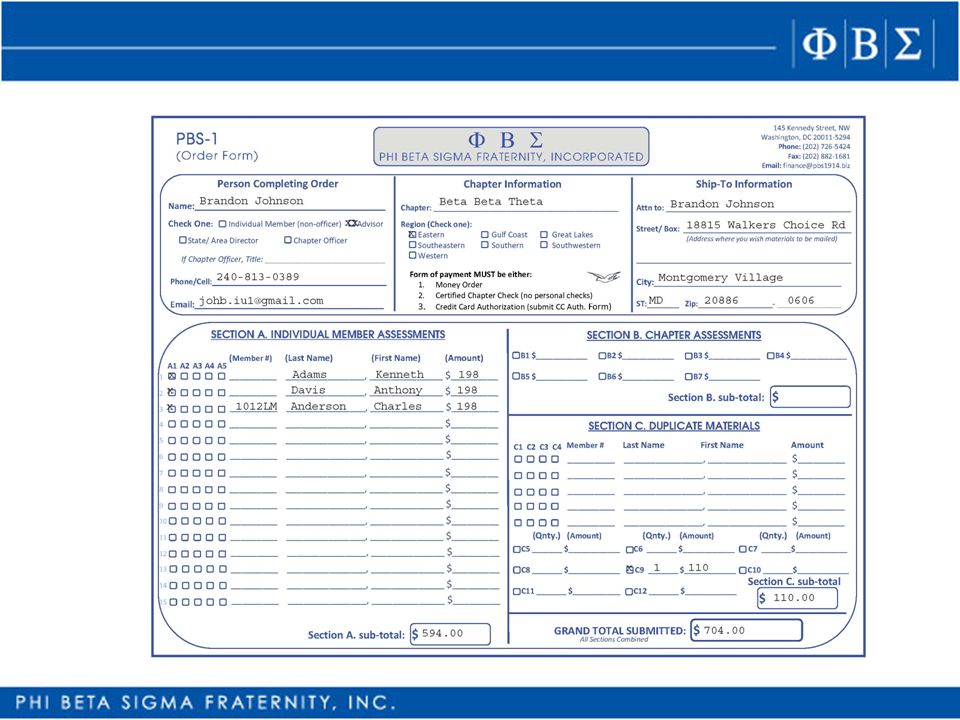Click the Section B sub-total box
960x720 pixels.
(810, 397)
